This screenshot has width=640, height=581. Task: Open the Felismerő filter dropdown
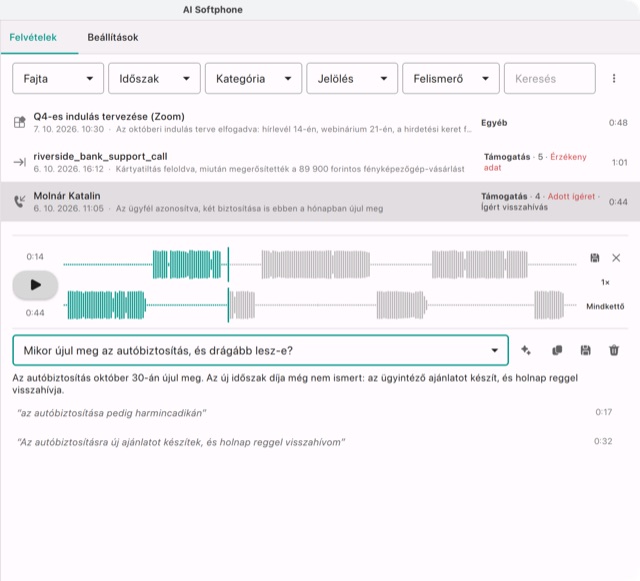[451, 78]
